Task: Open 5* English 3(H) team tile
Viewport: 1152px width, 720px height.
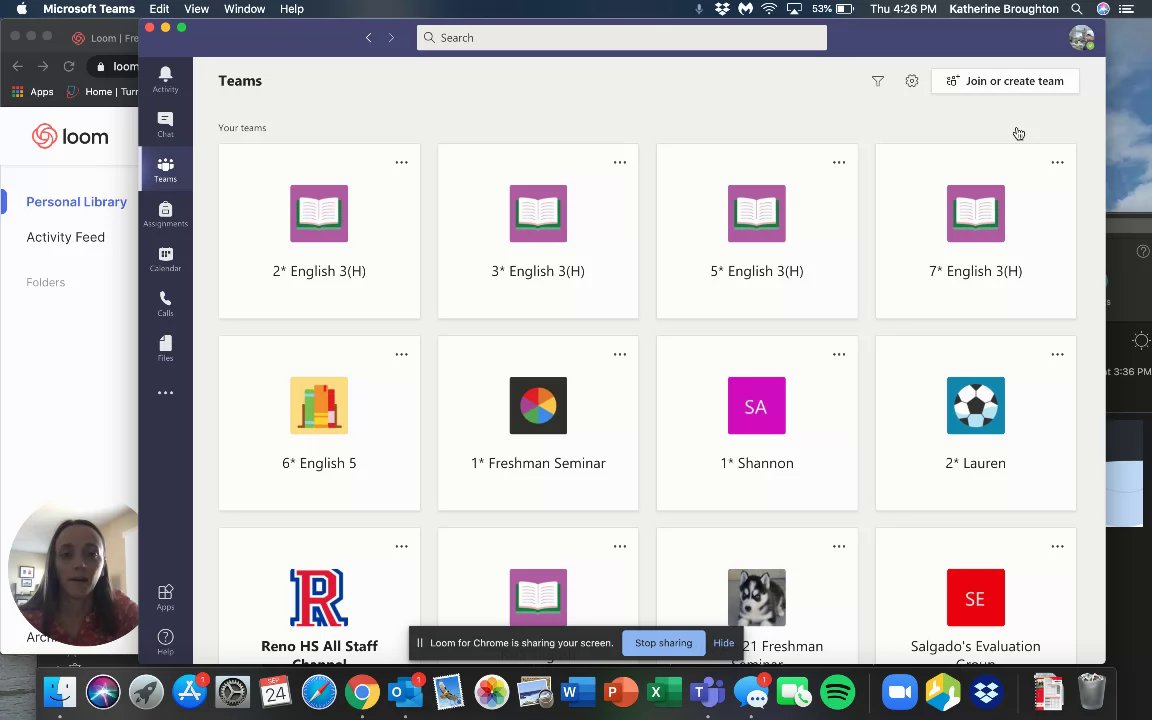Action: pyautogui.click(x=757, y=231)
